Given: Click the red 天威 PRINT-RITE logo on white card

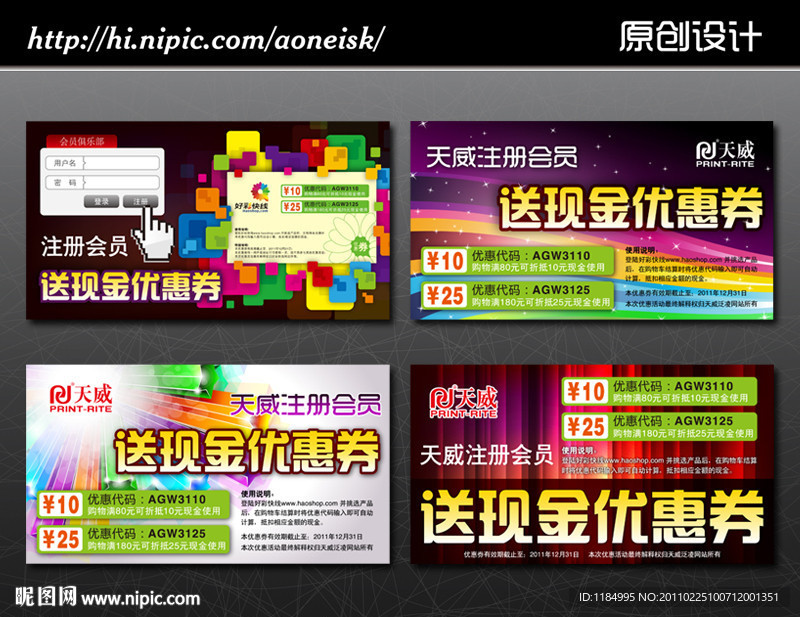Looking at the screenshot, I should coord(81,398).
